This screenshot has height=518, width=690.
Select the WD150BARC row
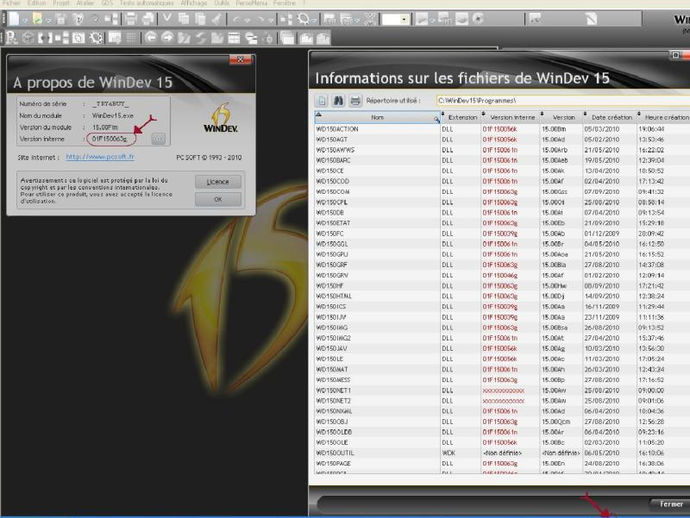pos(502,160)
